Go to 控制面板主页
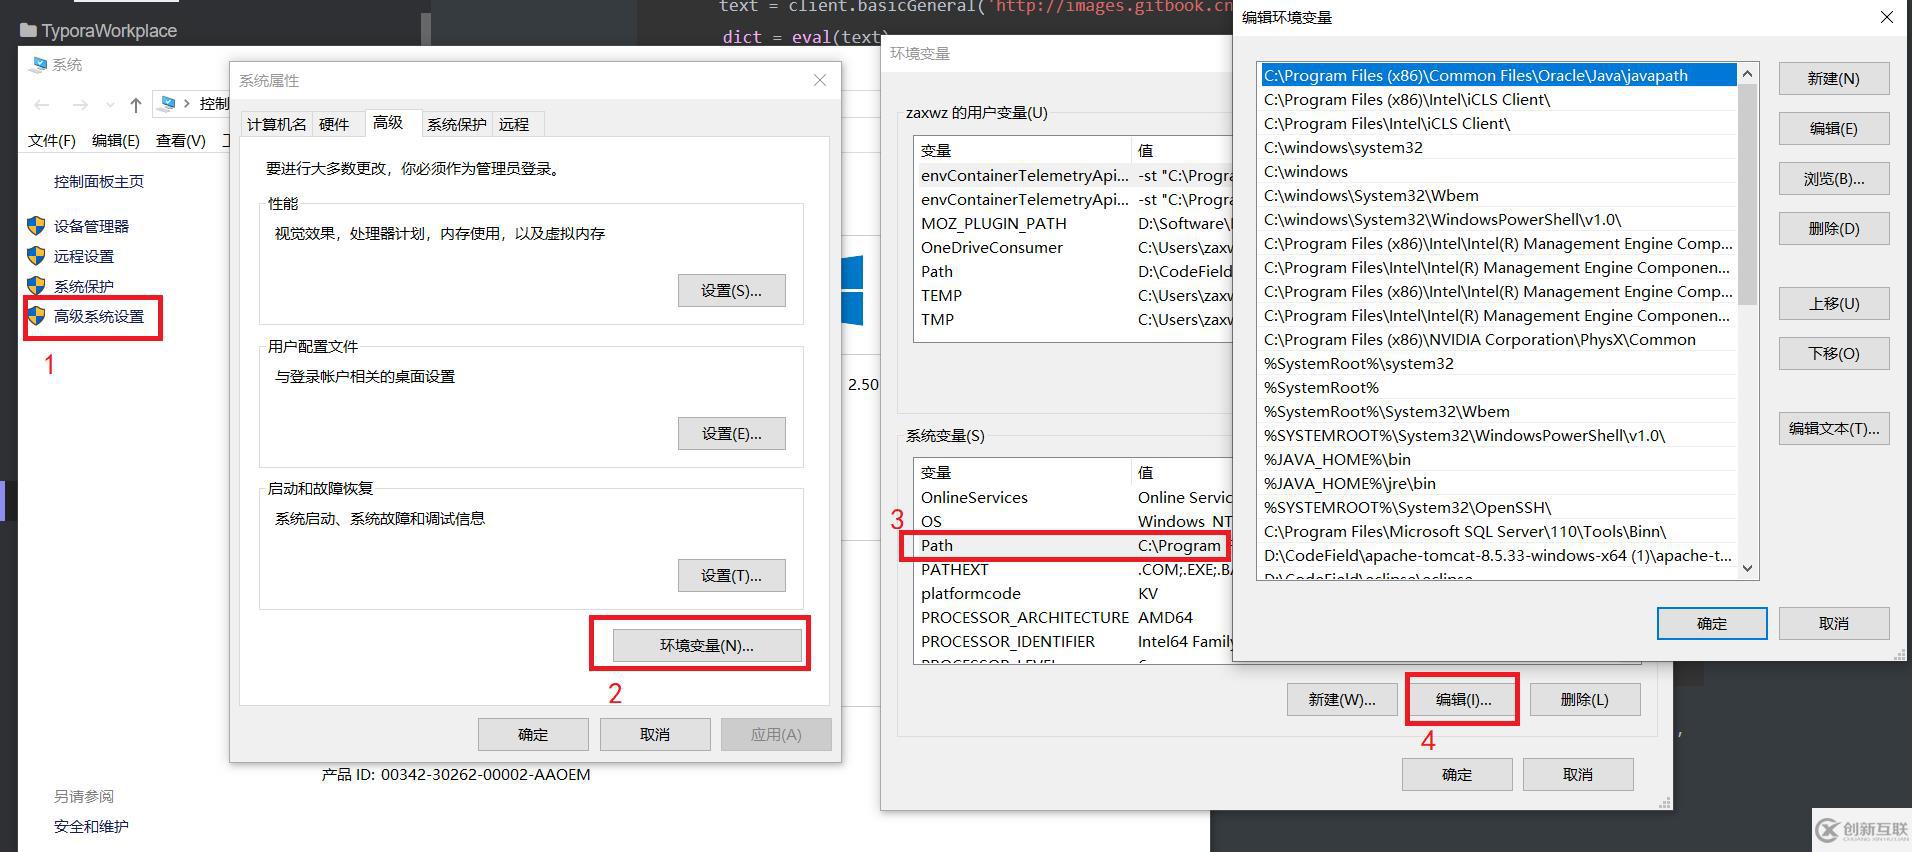This screenshot has width=1912, height=852. tap(99, 181)
